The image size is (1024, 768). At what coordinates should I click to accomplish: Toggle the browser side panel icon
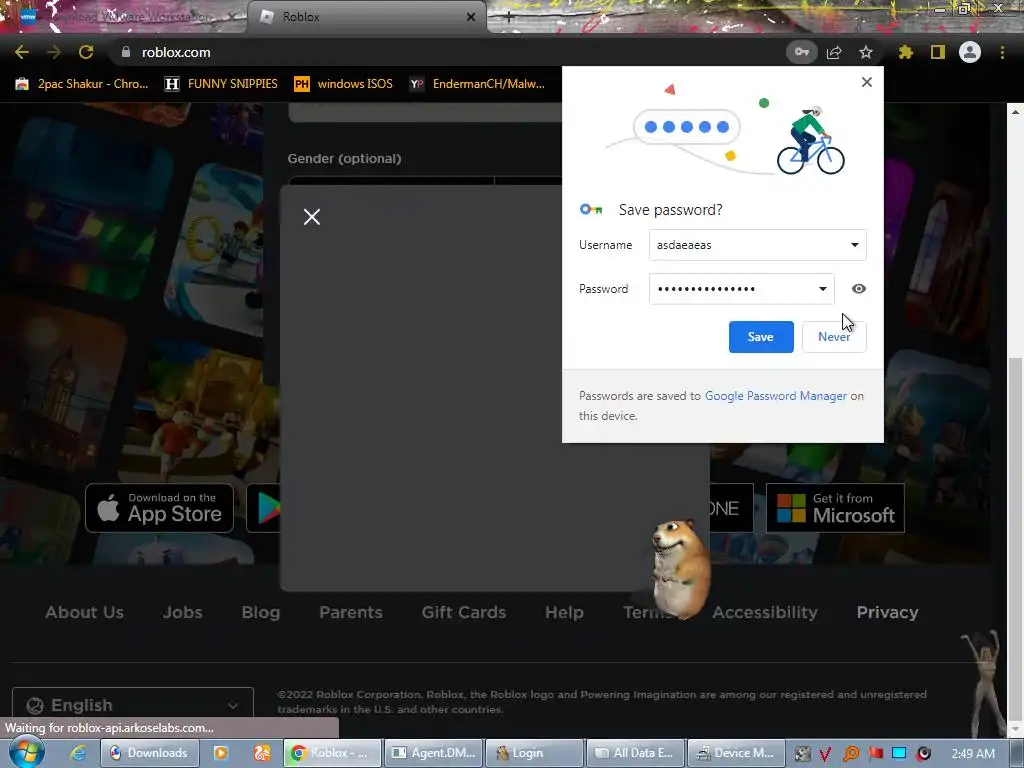coord(938,52)
